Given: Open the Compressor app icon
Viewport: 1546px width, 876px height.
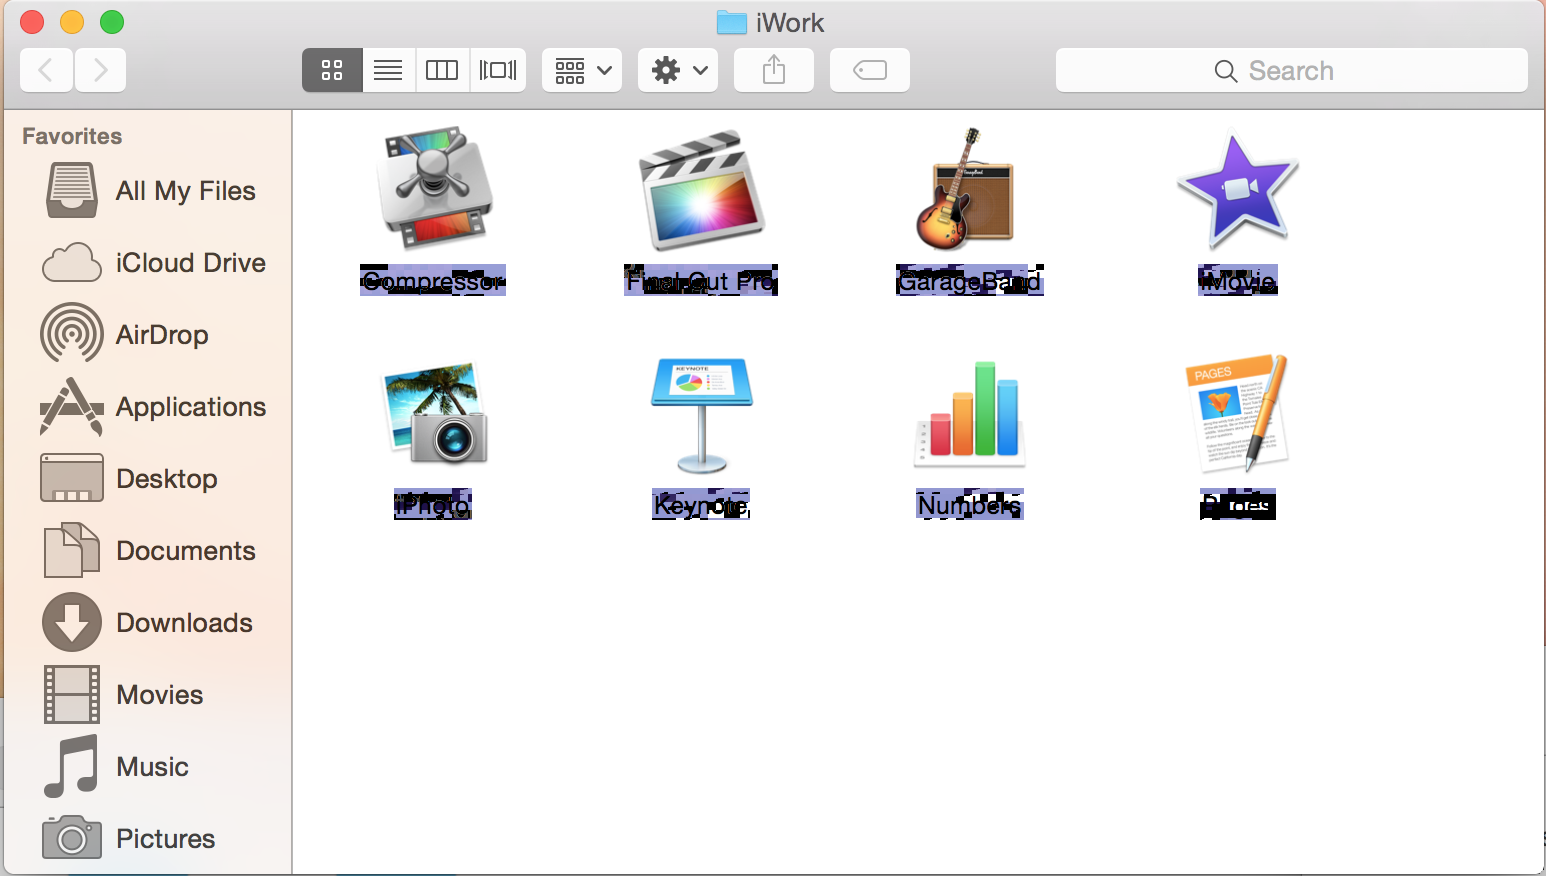Looking at the screenshot, I should (434, 187).
